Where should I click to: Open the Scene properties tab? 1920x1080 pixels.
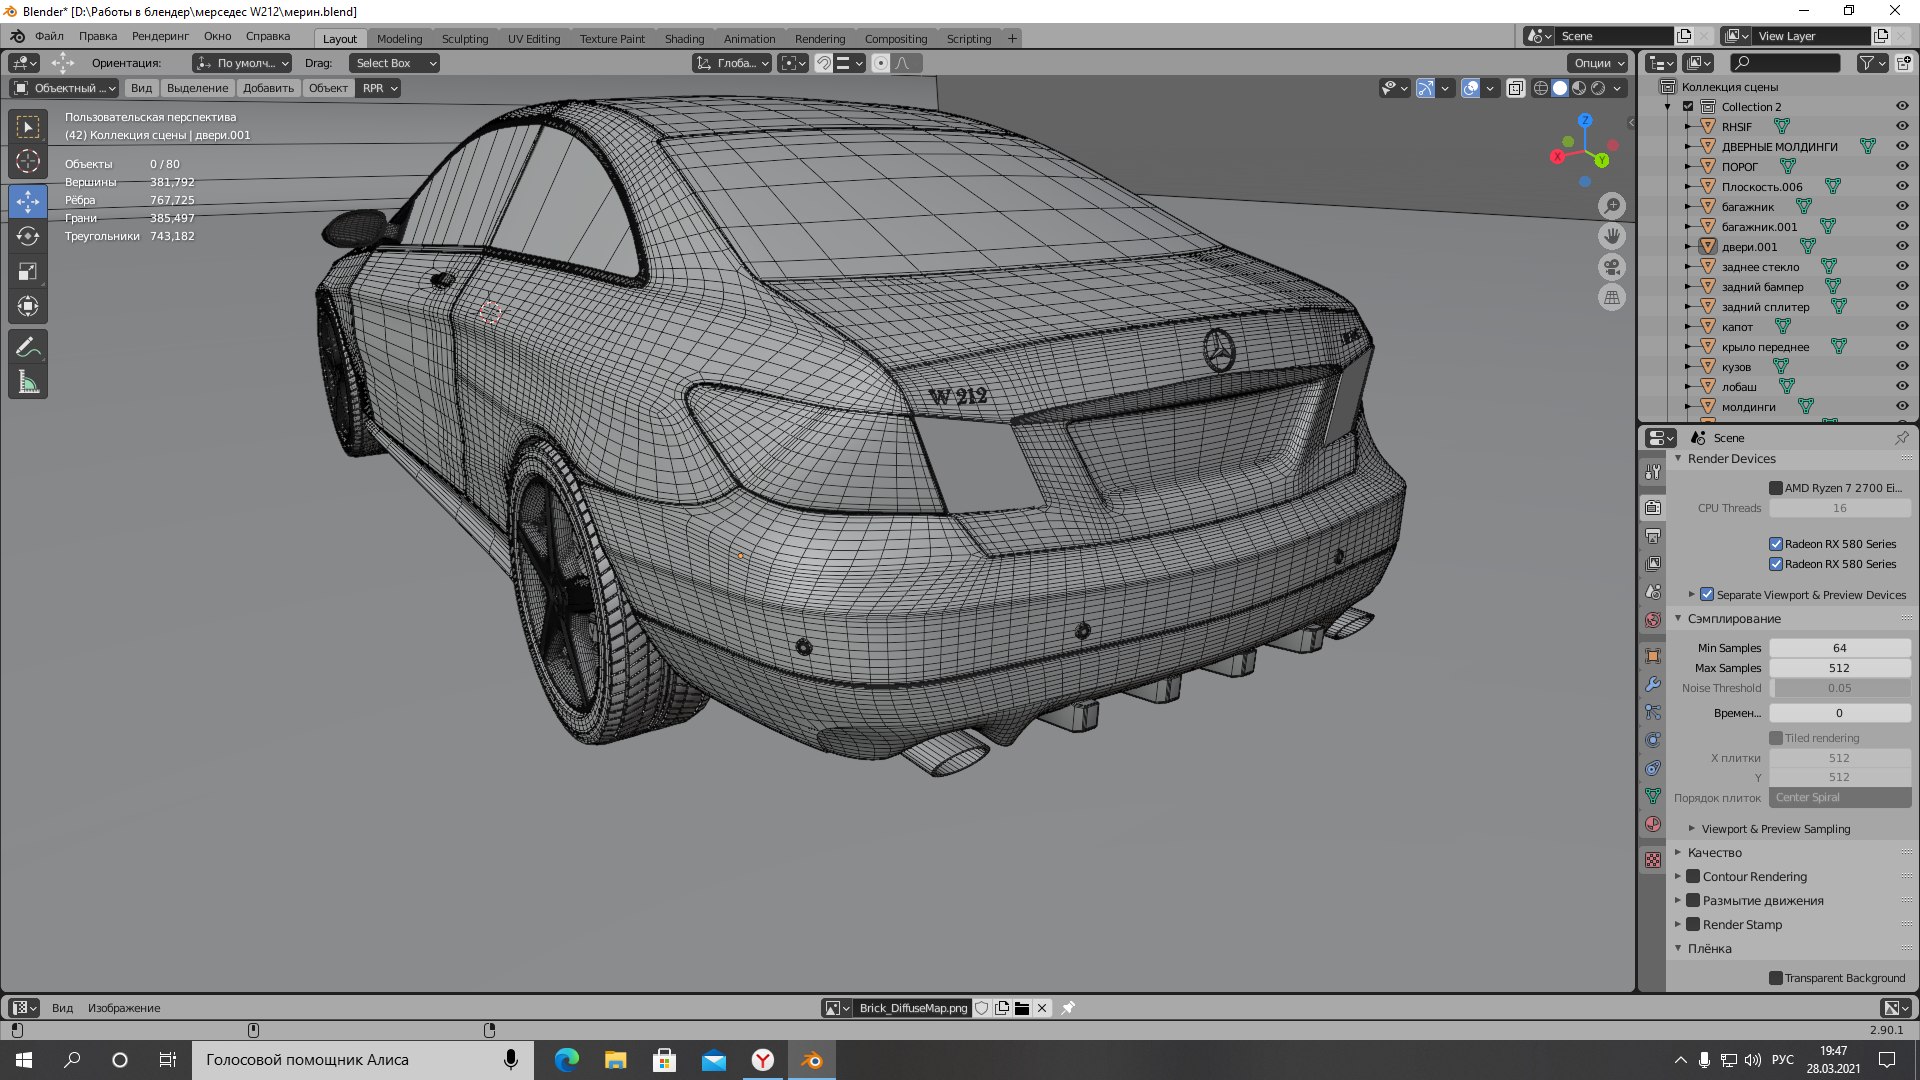click(x=1653, y=592)
